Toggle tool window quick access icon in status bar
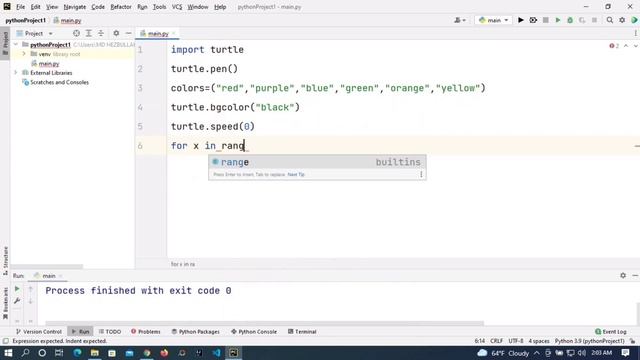 coord(5,341)
